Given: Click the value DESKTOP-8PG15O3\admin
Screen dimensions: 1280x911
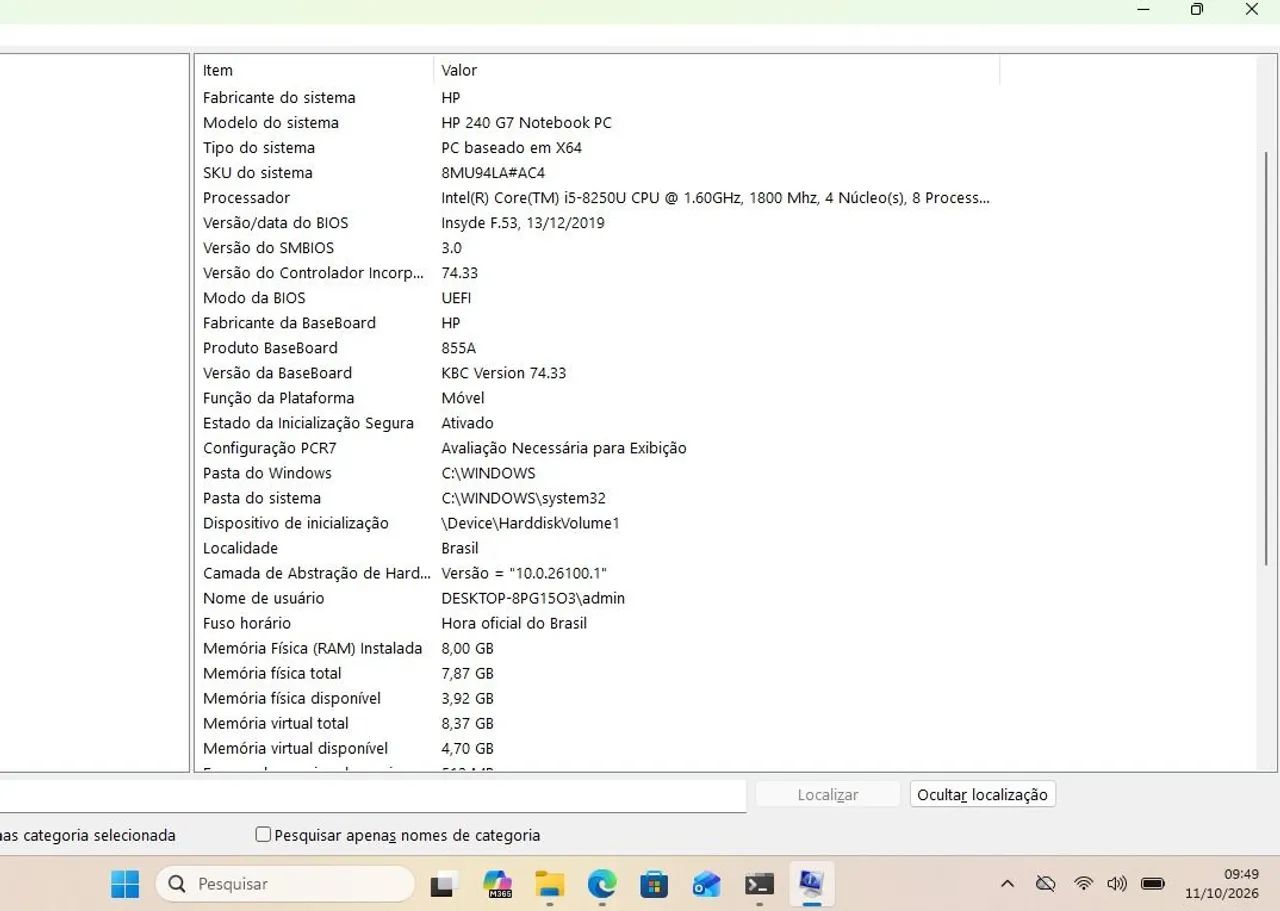Looking at the screenshot, I should [x=533, y=598].
